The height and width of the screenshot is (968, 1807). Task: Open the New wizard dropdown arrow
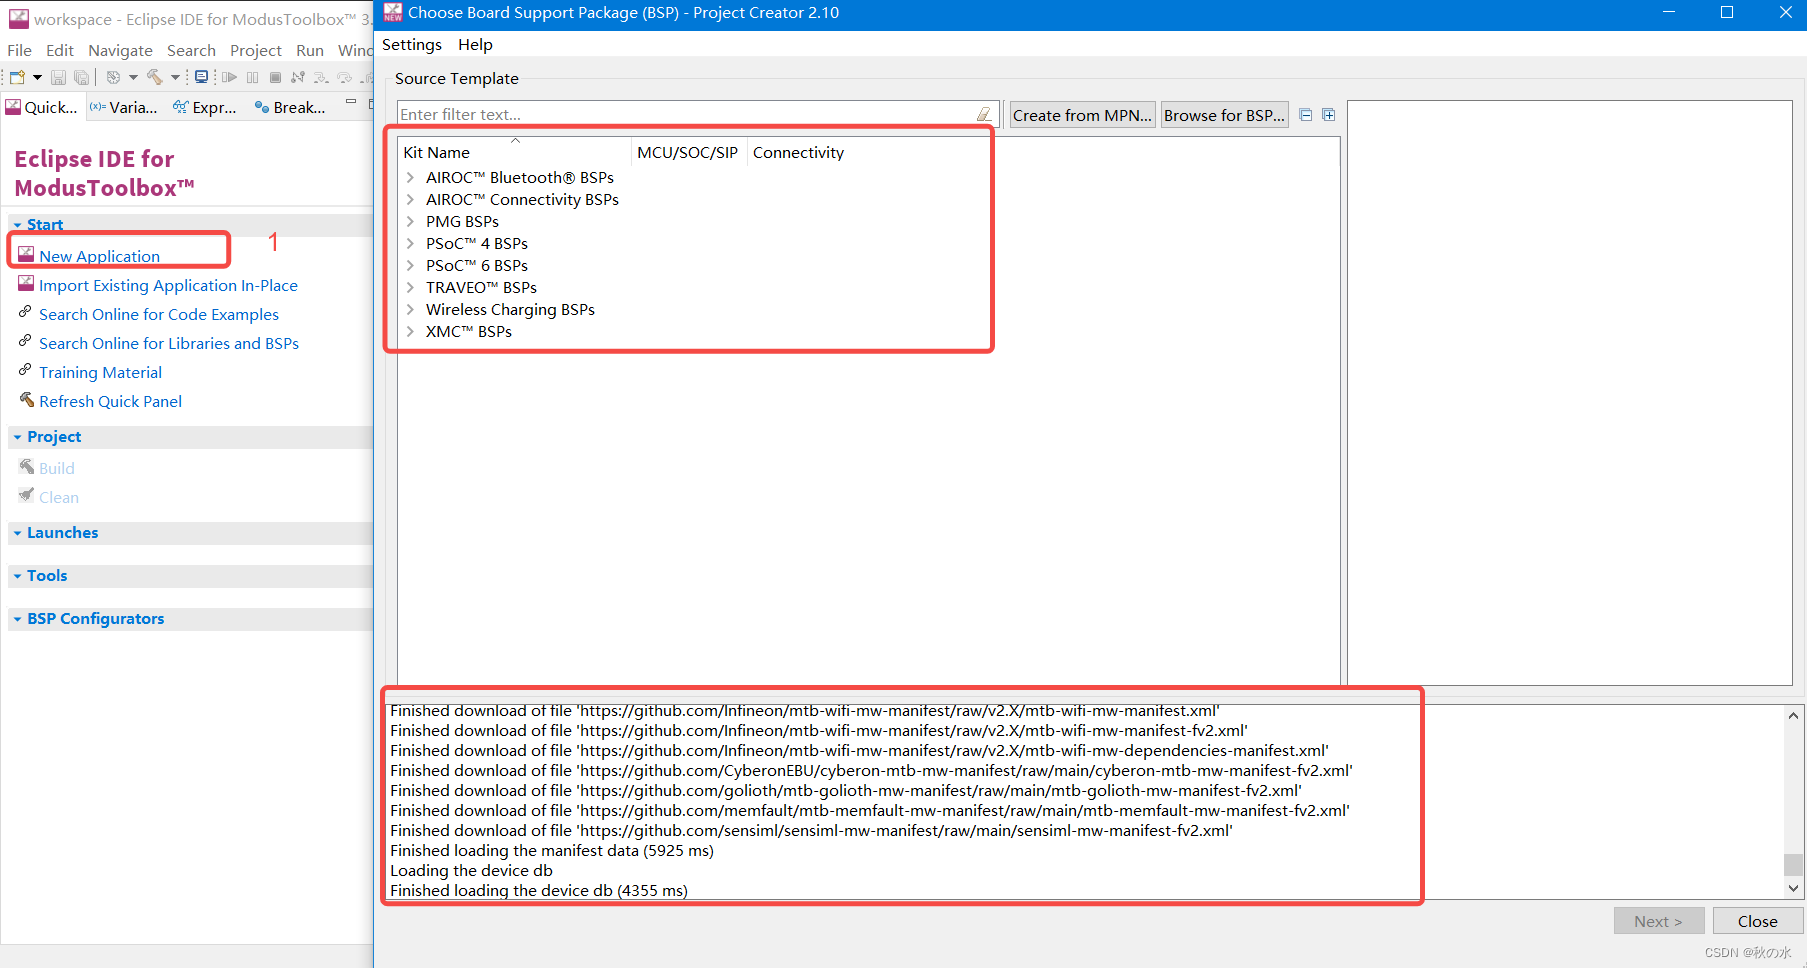click(x=37, y=77)
